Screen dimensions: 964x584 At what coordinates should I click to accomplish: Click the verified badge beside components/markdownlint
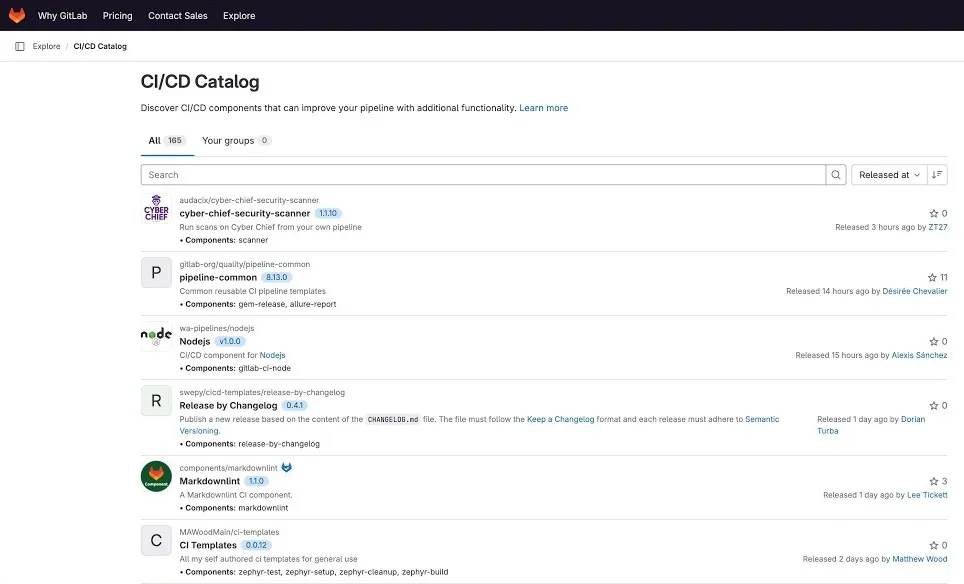pyautogui.click(x=286, y=468)
